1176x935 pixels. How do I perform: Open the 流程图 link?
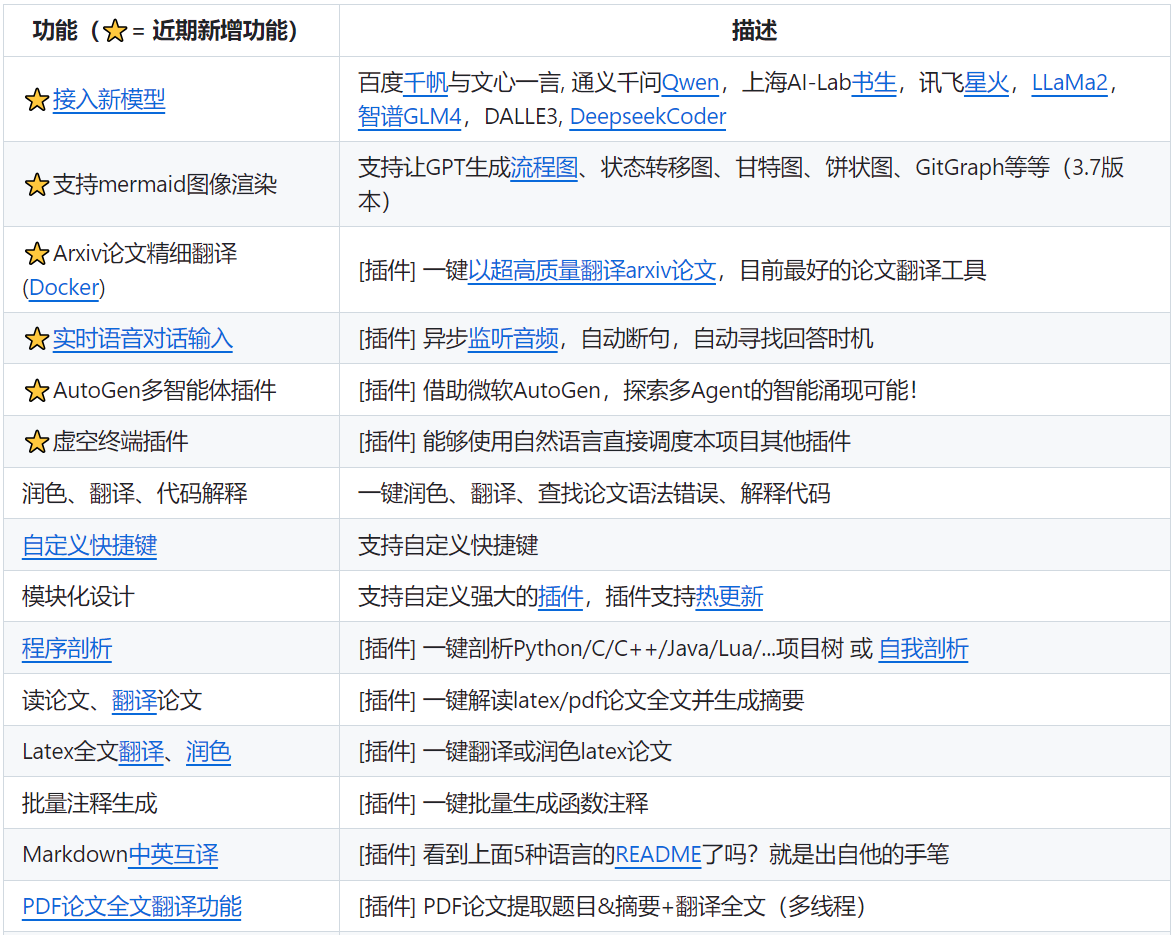[544, 167]
